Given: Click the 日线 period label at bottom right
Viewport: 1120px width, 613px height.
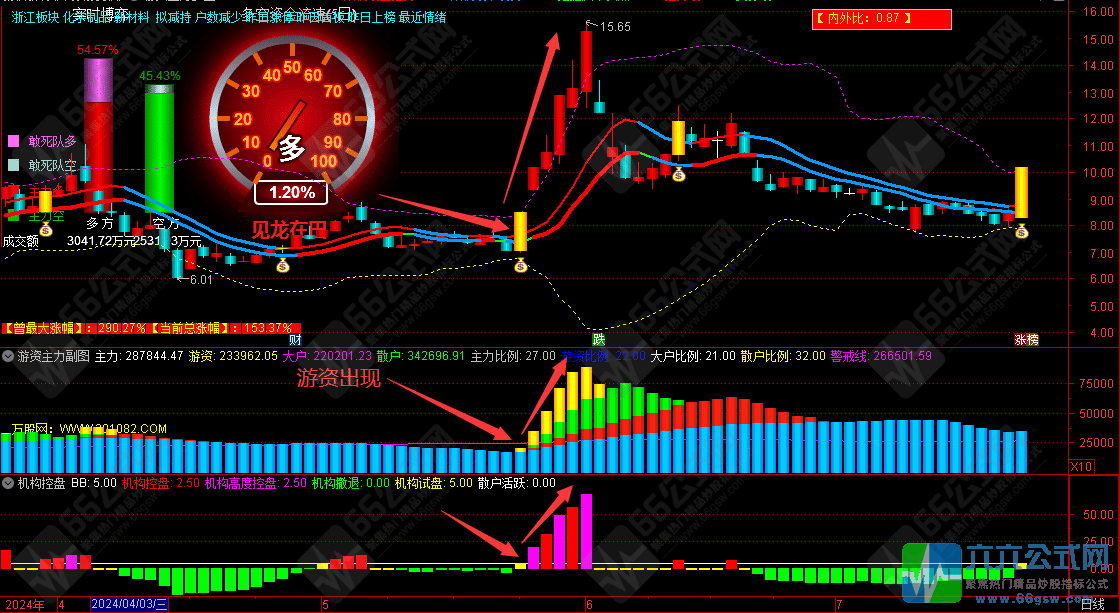Looking at the screenshot, I should point(1093,604).
